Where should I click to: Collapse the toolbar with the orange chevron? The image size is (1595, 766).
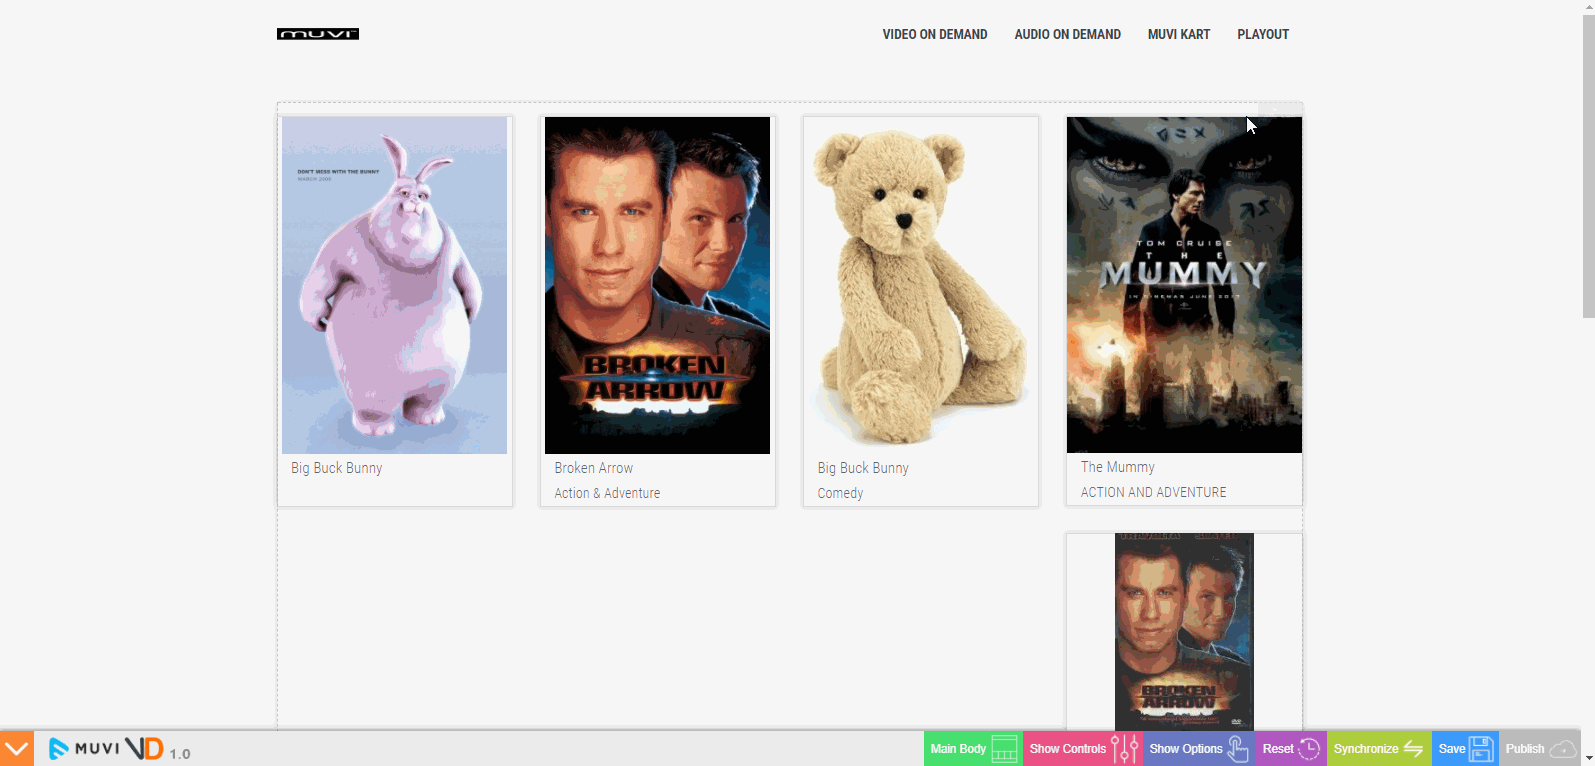[x=17, y=748]
